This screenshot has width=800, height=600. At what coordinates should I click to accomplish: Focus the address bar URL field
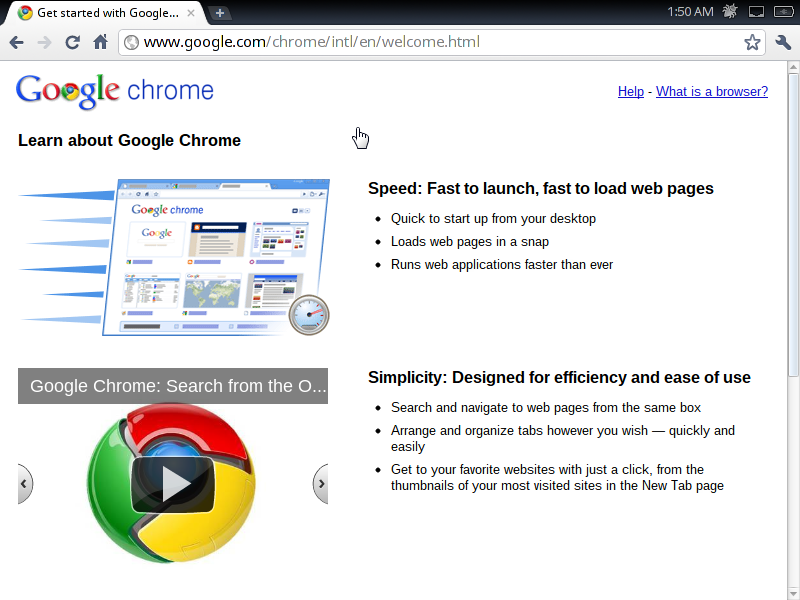tap(441, 42)
